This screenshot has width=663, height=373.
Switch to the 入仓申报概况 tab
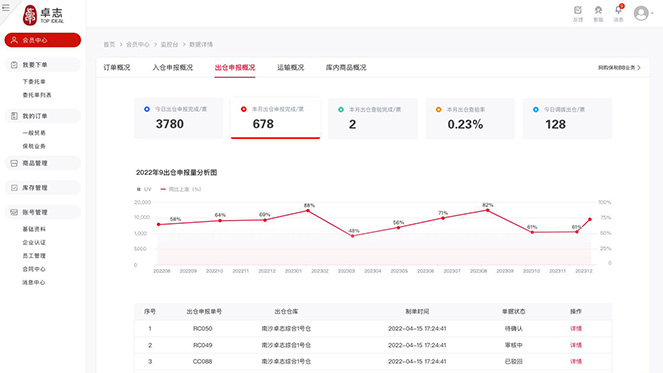(x=173, y=68)
